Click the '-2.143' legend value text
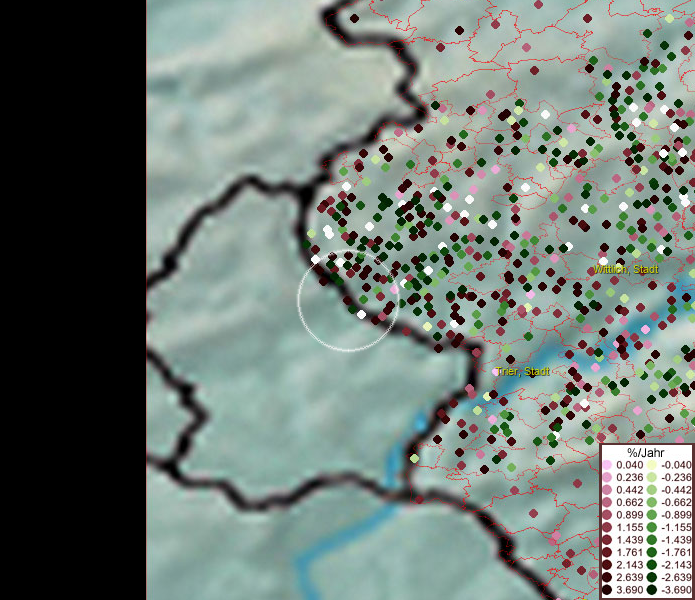The width and height of the screenshot is (695, 600). [676, 565]
